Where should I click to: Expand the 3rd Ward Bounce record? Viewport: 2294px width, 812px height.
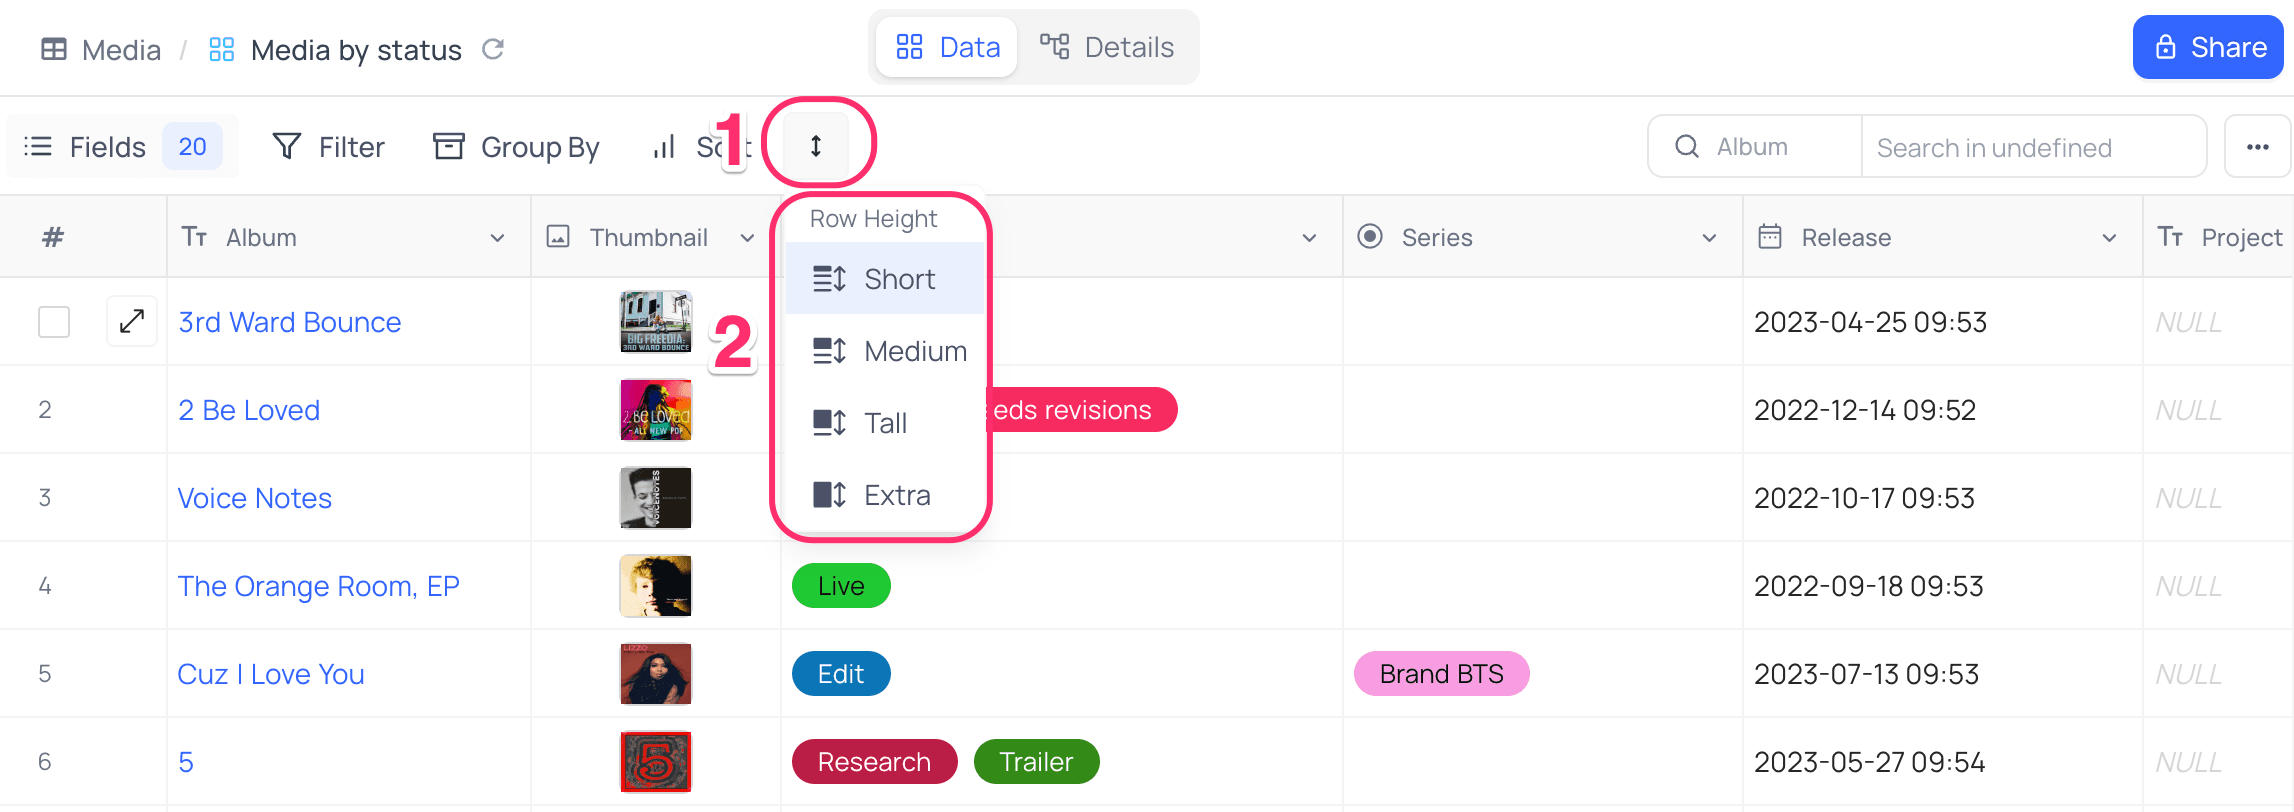pyautogui.click(x=132, y=321)
